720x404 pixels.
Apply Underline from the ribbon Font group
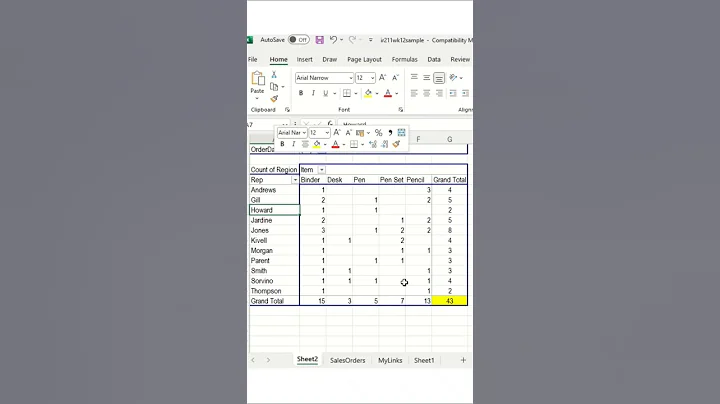[326, 93]
